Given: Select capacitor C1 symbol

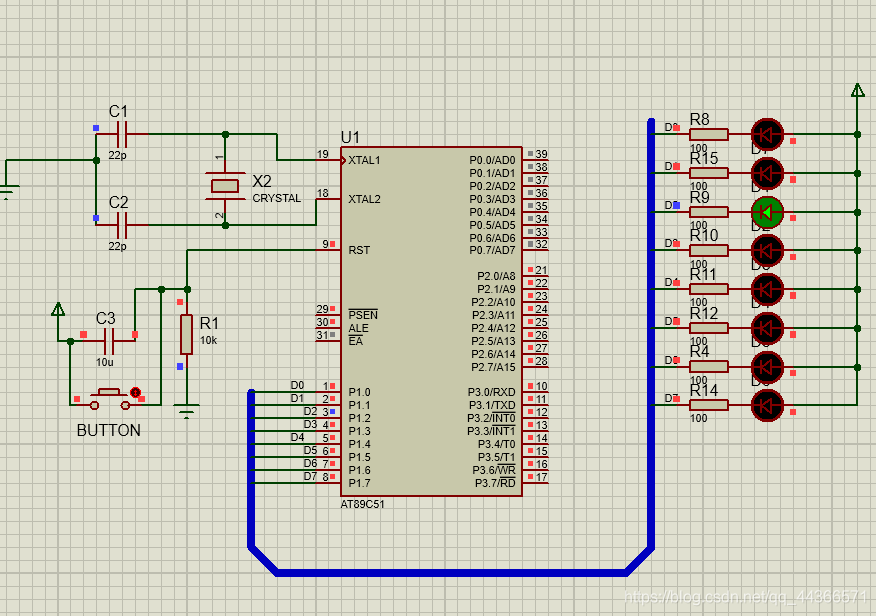Looking at the screenshot, I should point(121,133).
